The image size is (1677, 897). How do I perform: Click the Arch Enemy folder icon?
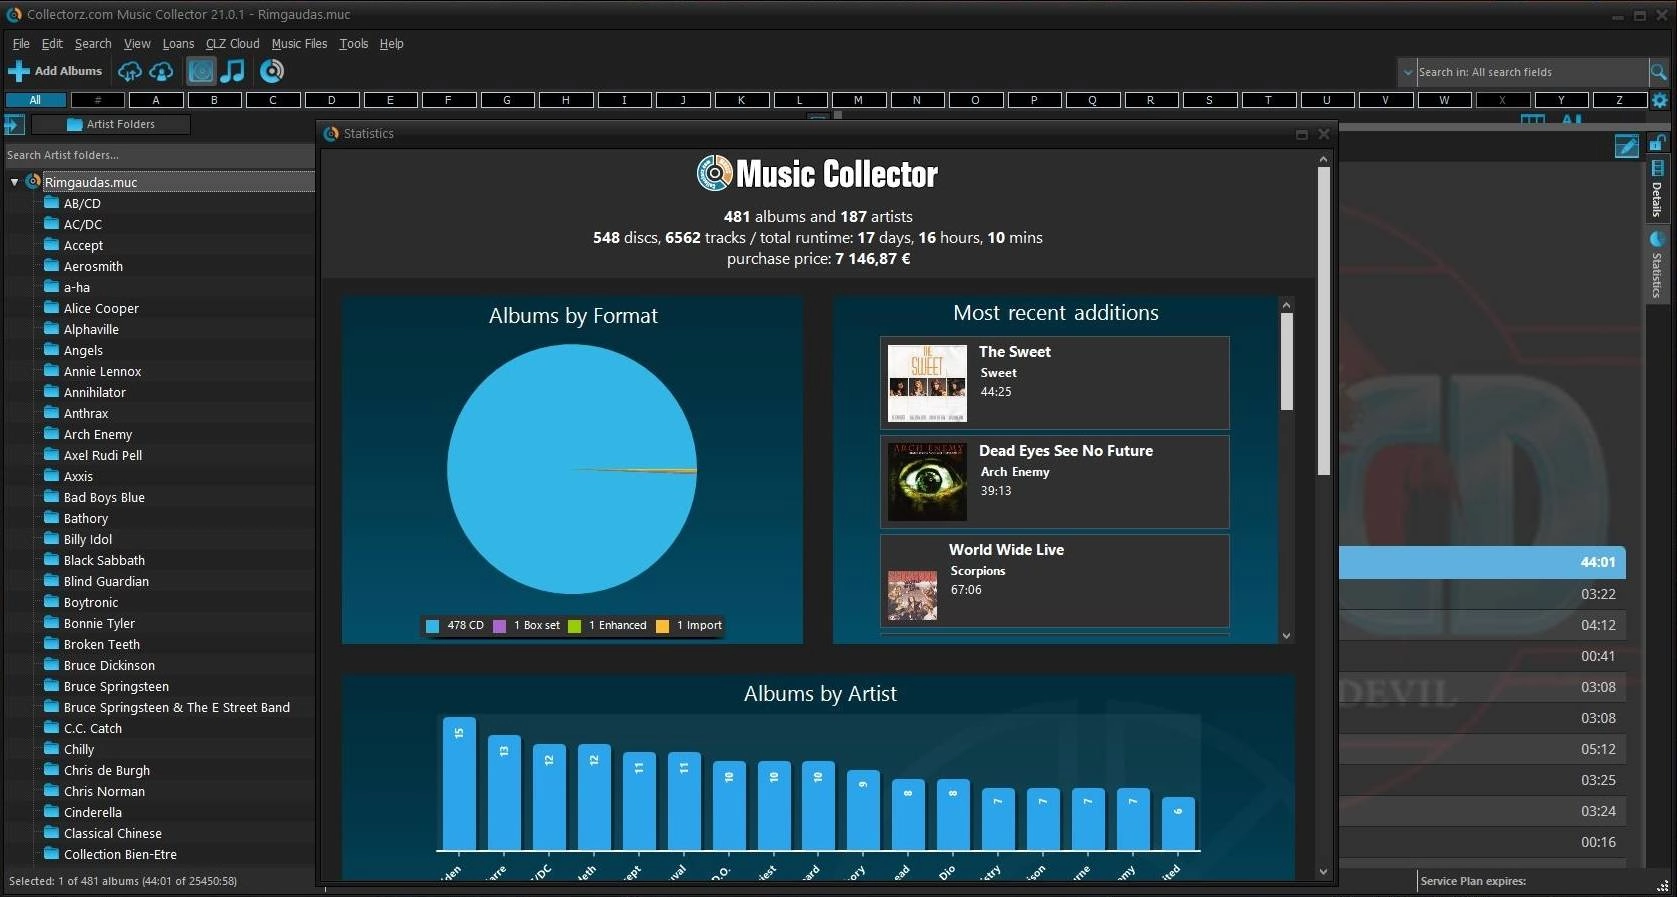pyautogui.click(x=51, y=434)
